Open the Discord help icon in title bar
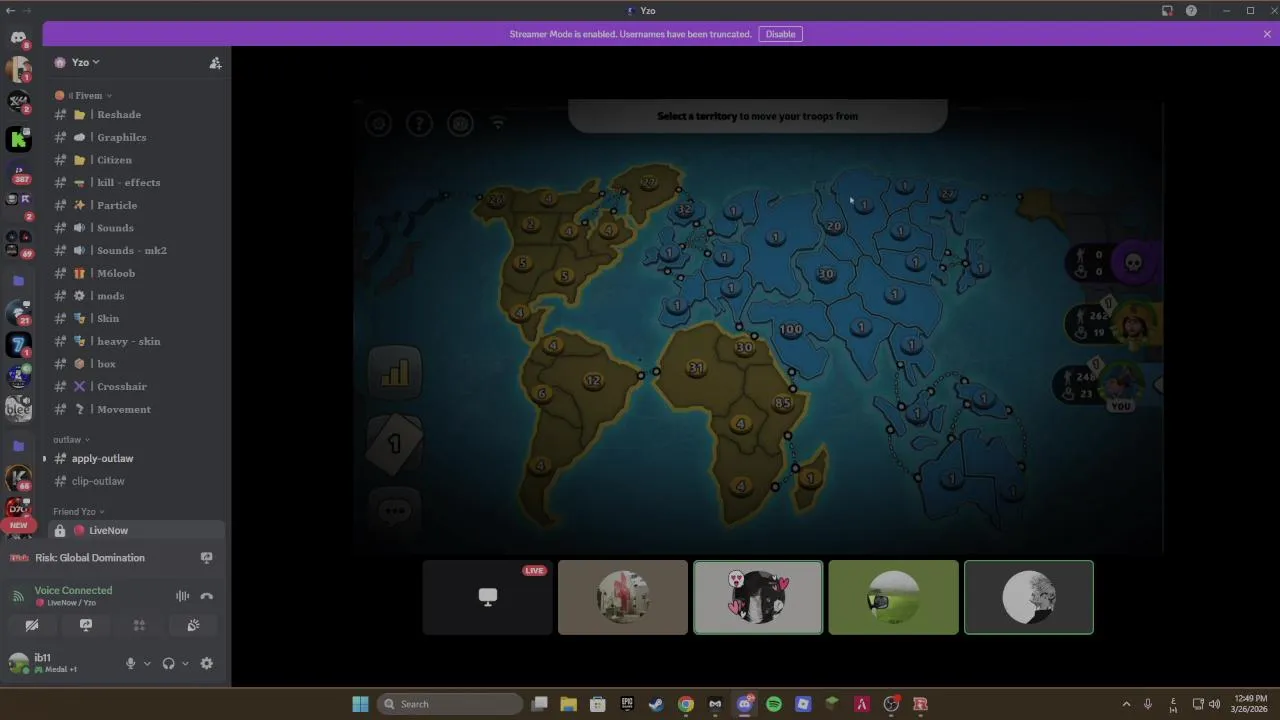 click(1191, 11)
